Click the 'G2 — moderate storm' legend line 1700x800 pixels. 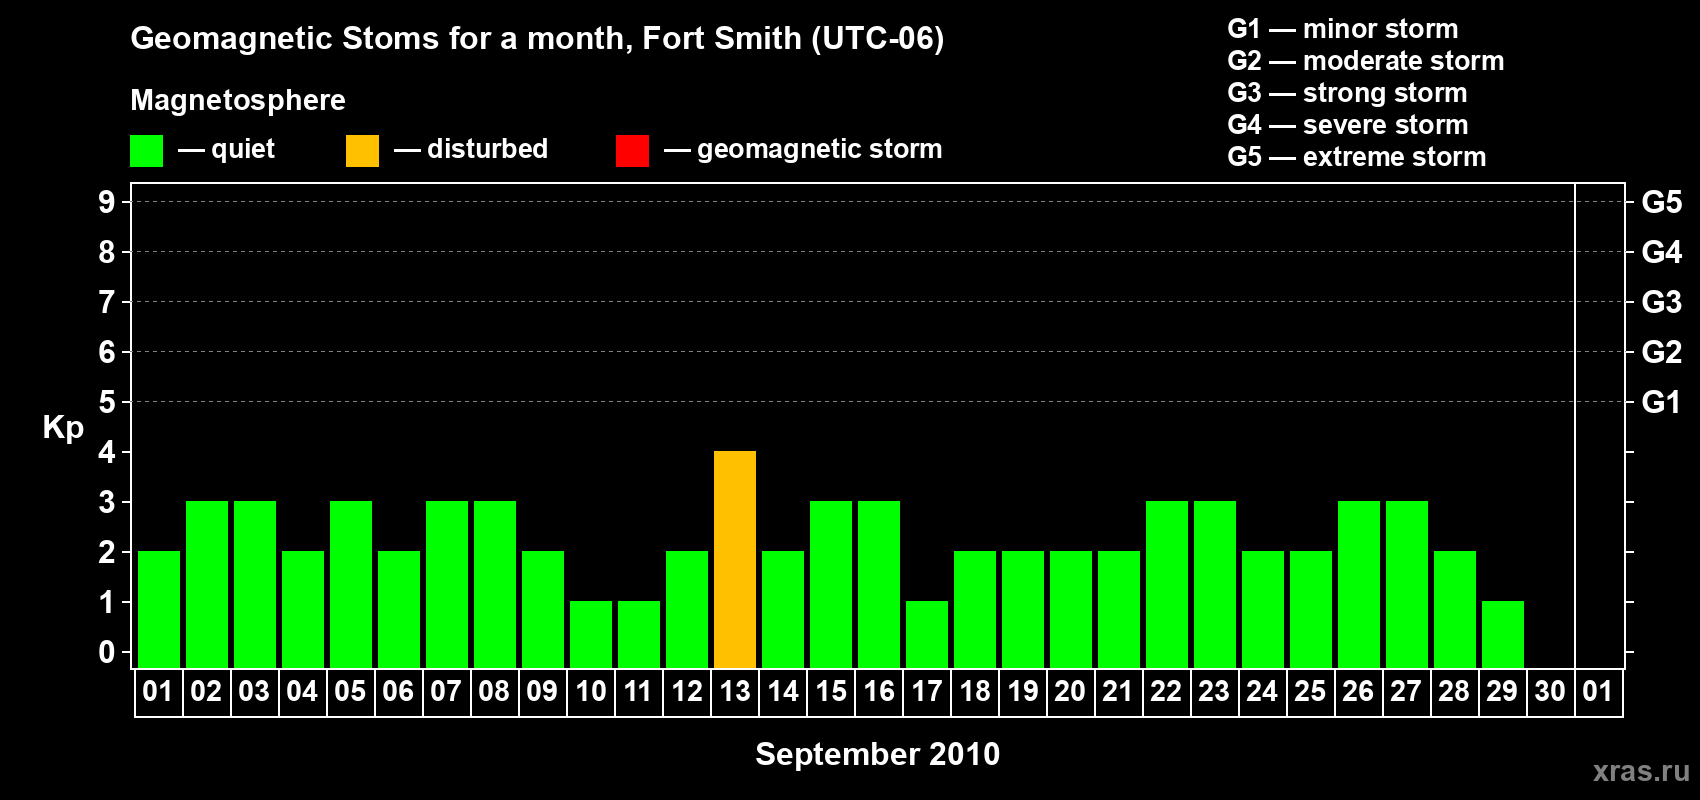pyautogui.click(x=1365, y=61)
